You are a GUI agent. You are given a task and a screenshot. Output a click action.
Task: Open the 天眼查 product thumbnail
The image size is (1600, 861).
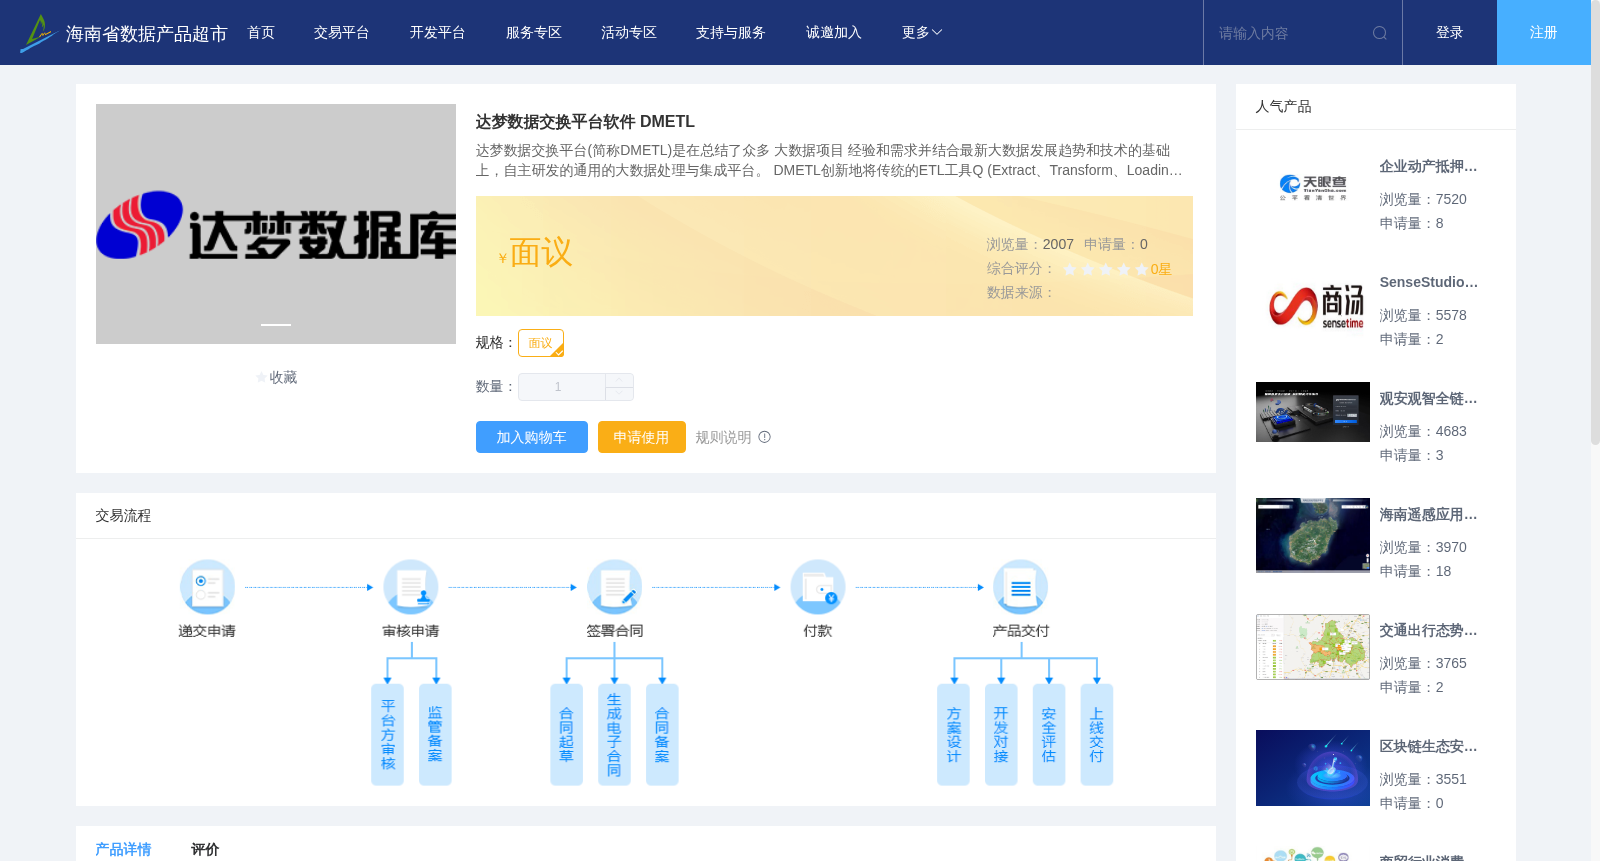(x=1313, y=188)
